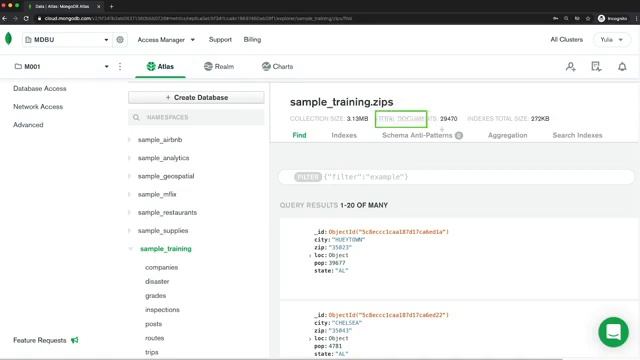Click Feature Requests megaphone icon
The width and height of the screenshot is (640, 360).
tap(75, 340)
